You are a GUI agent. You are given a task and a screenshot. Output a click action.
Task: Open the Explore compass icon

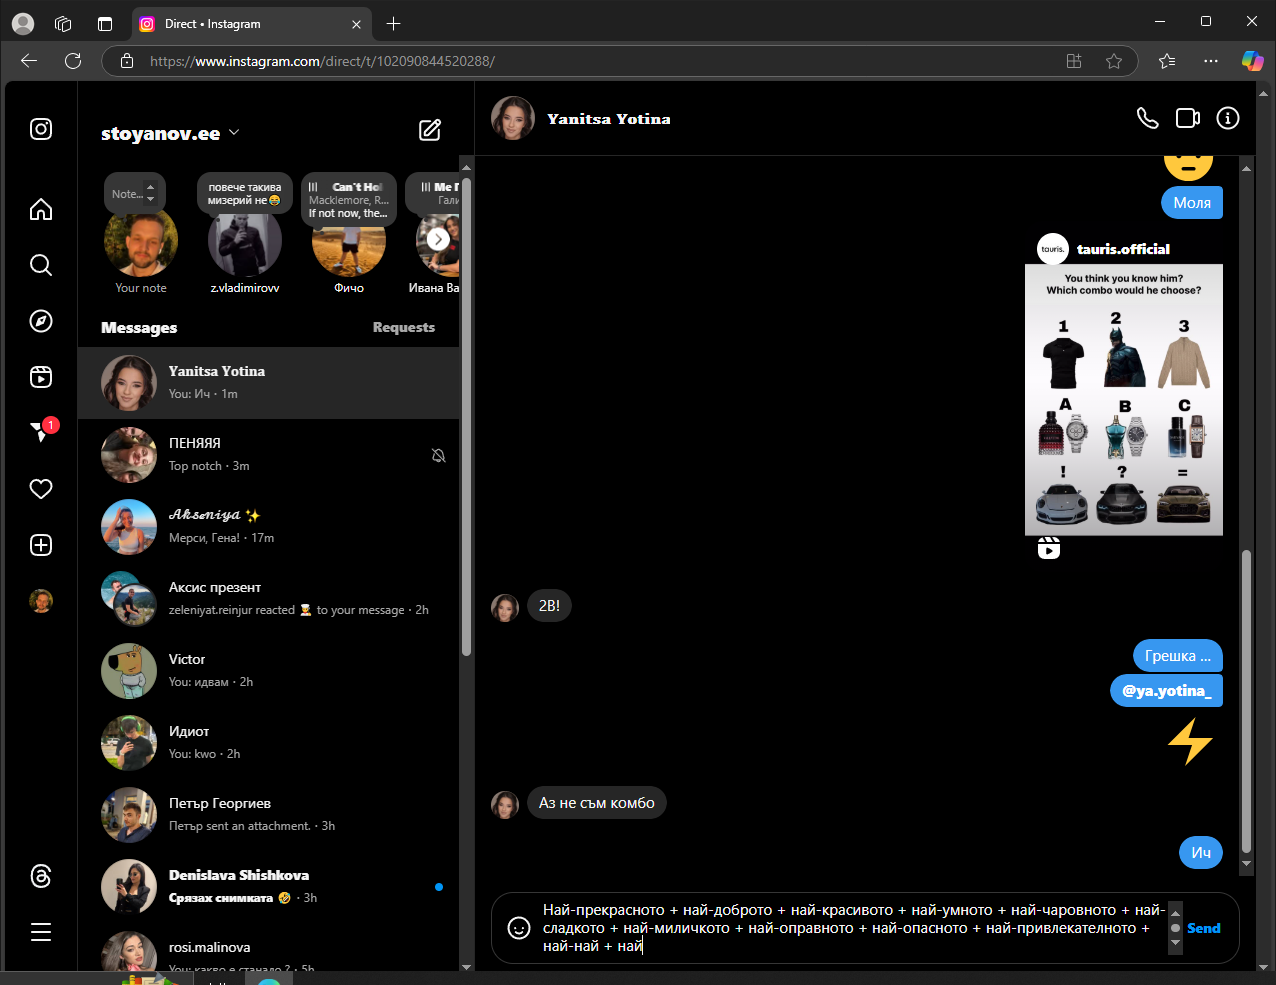(41, 321)
